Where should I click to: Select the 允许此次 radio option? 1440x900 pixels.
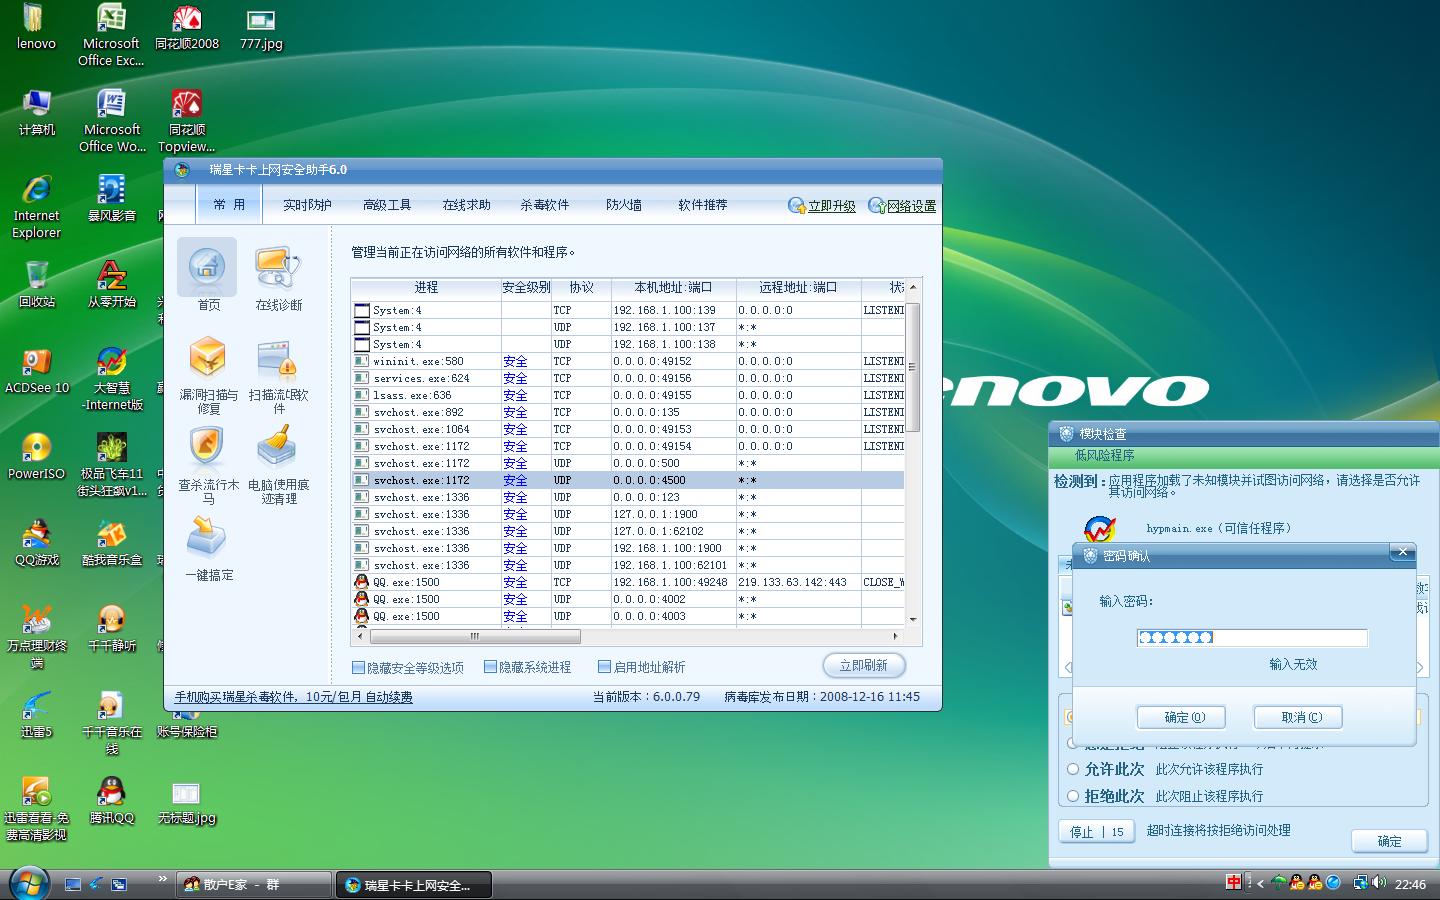click(1073, 769)
